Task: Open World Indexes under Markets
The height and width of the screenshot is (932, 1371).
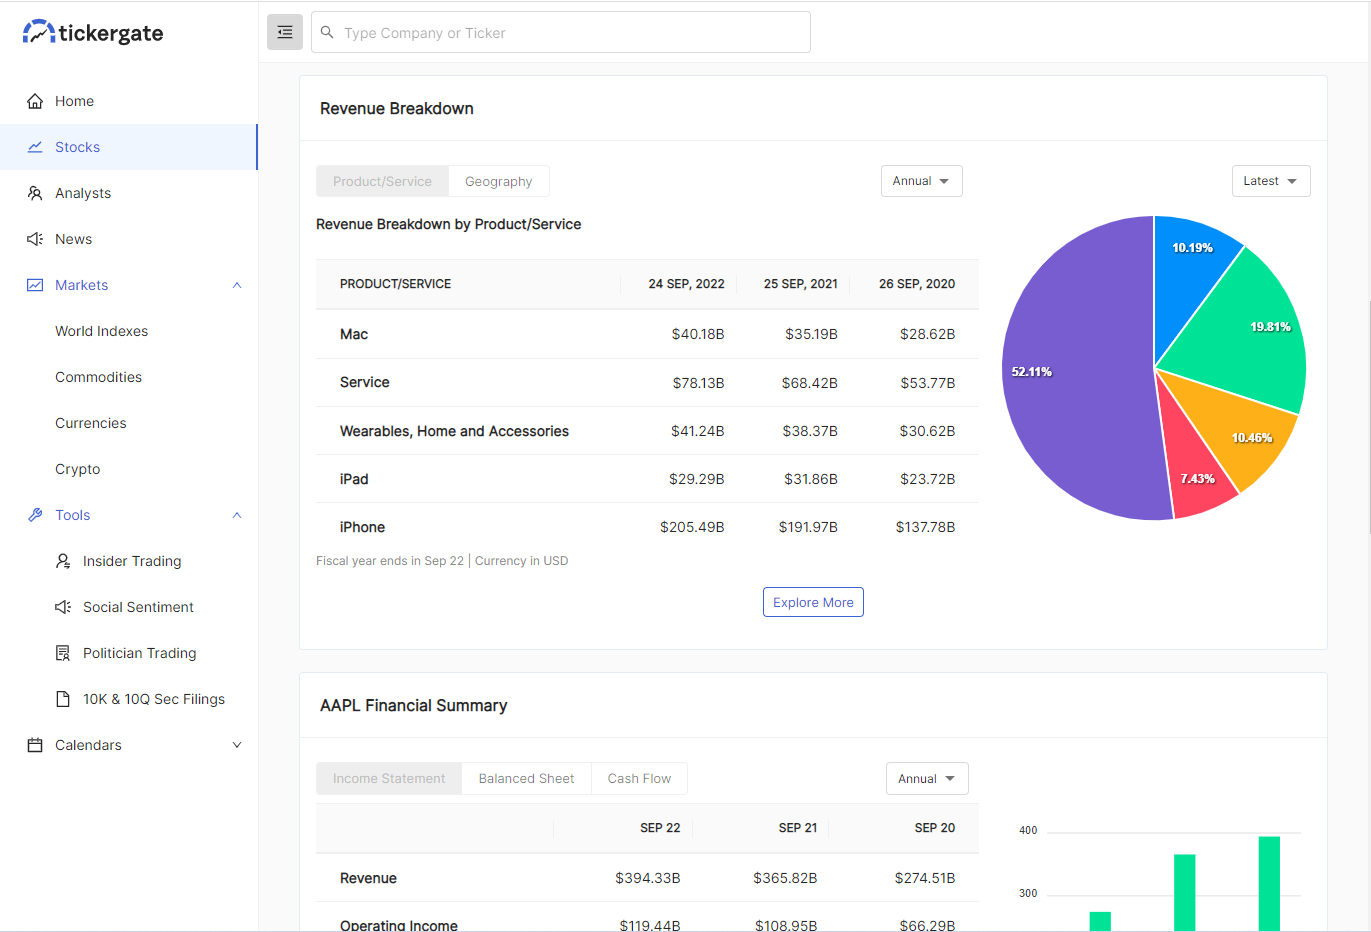Action: pyautogui.click(x=101, y=331)
